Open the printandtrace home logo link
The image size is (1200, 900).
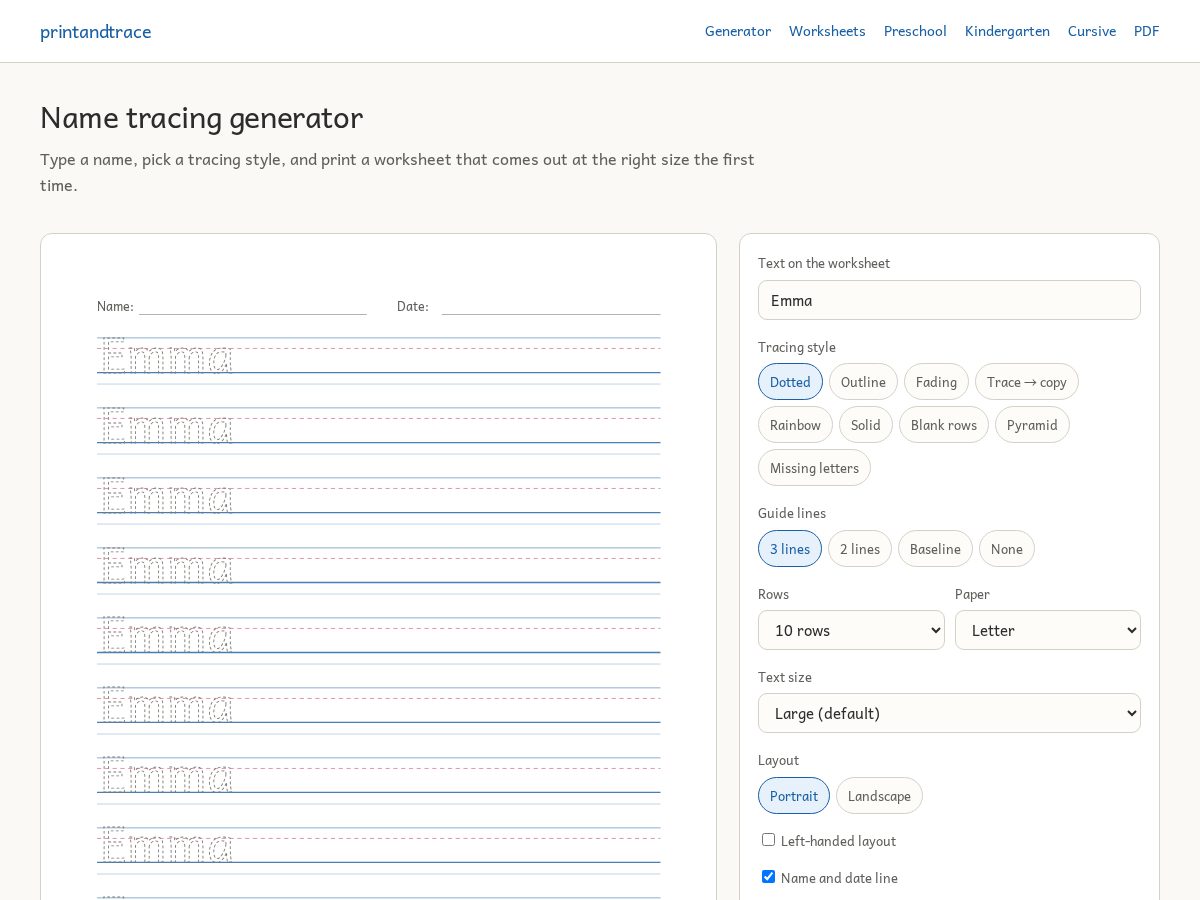pos(95,31)
